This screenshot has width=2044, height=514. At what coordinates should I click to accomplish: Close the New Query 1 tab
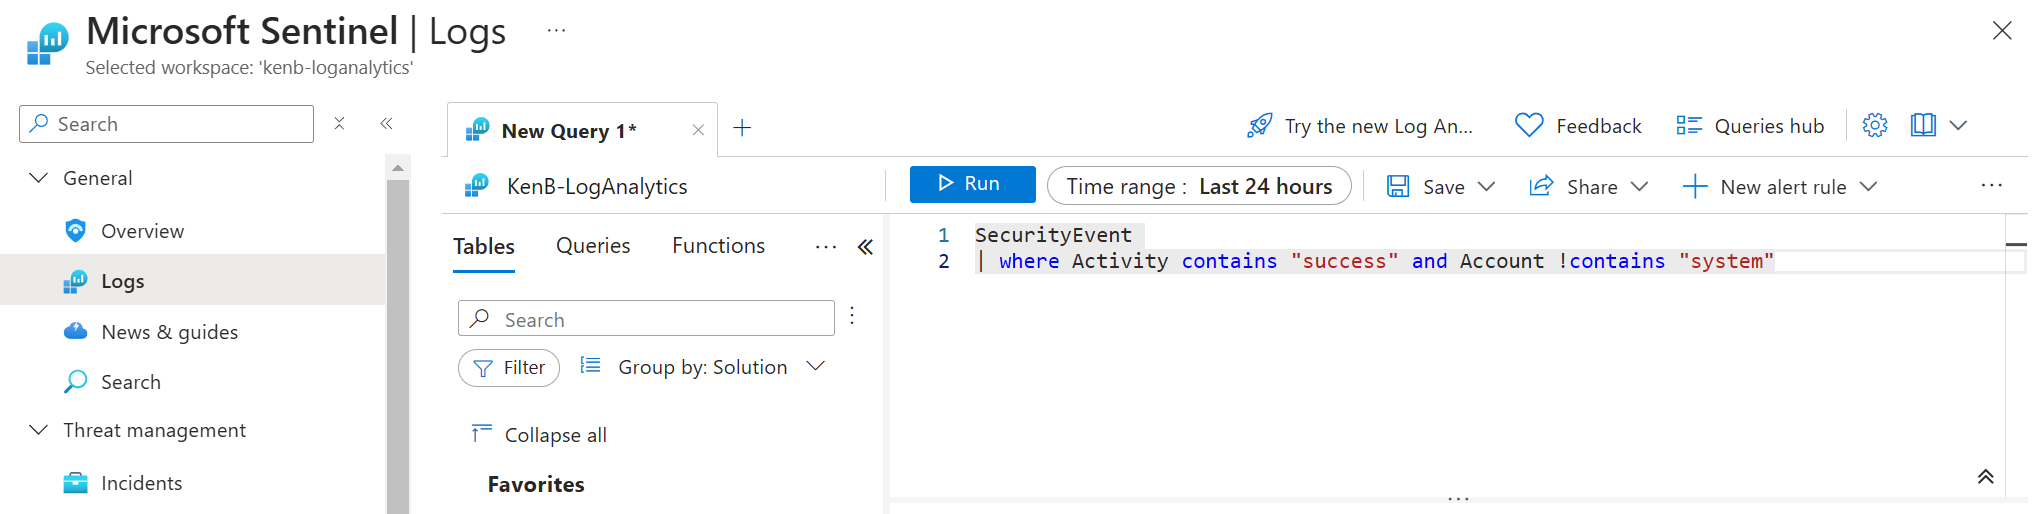pyautogui.click(x=698, y=130)
